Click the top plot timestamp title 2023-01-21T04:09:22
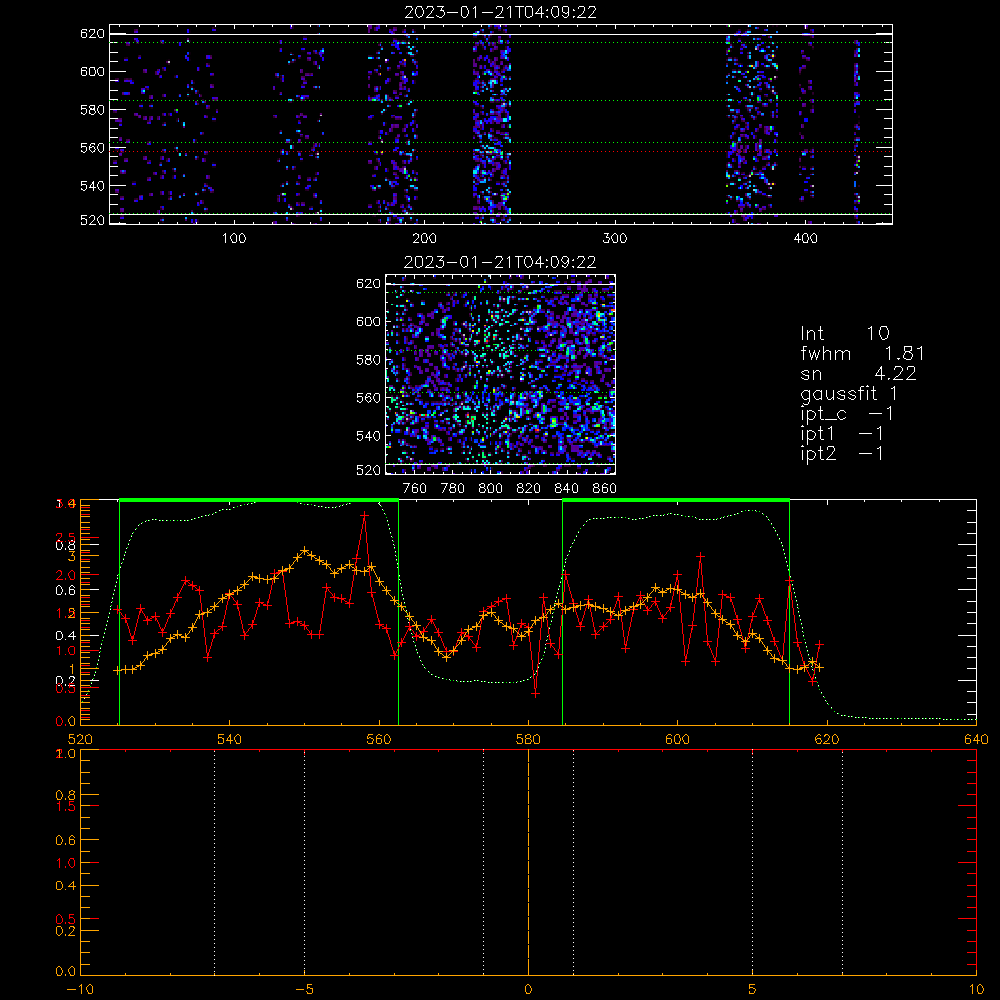This screenshot has height=1000, width=1000. coord(501,12)
